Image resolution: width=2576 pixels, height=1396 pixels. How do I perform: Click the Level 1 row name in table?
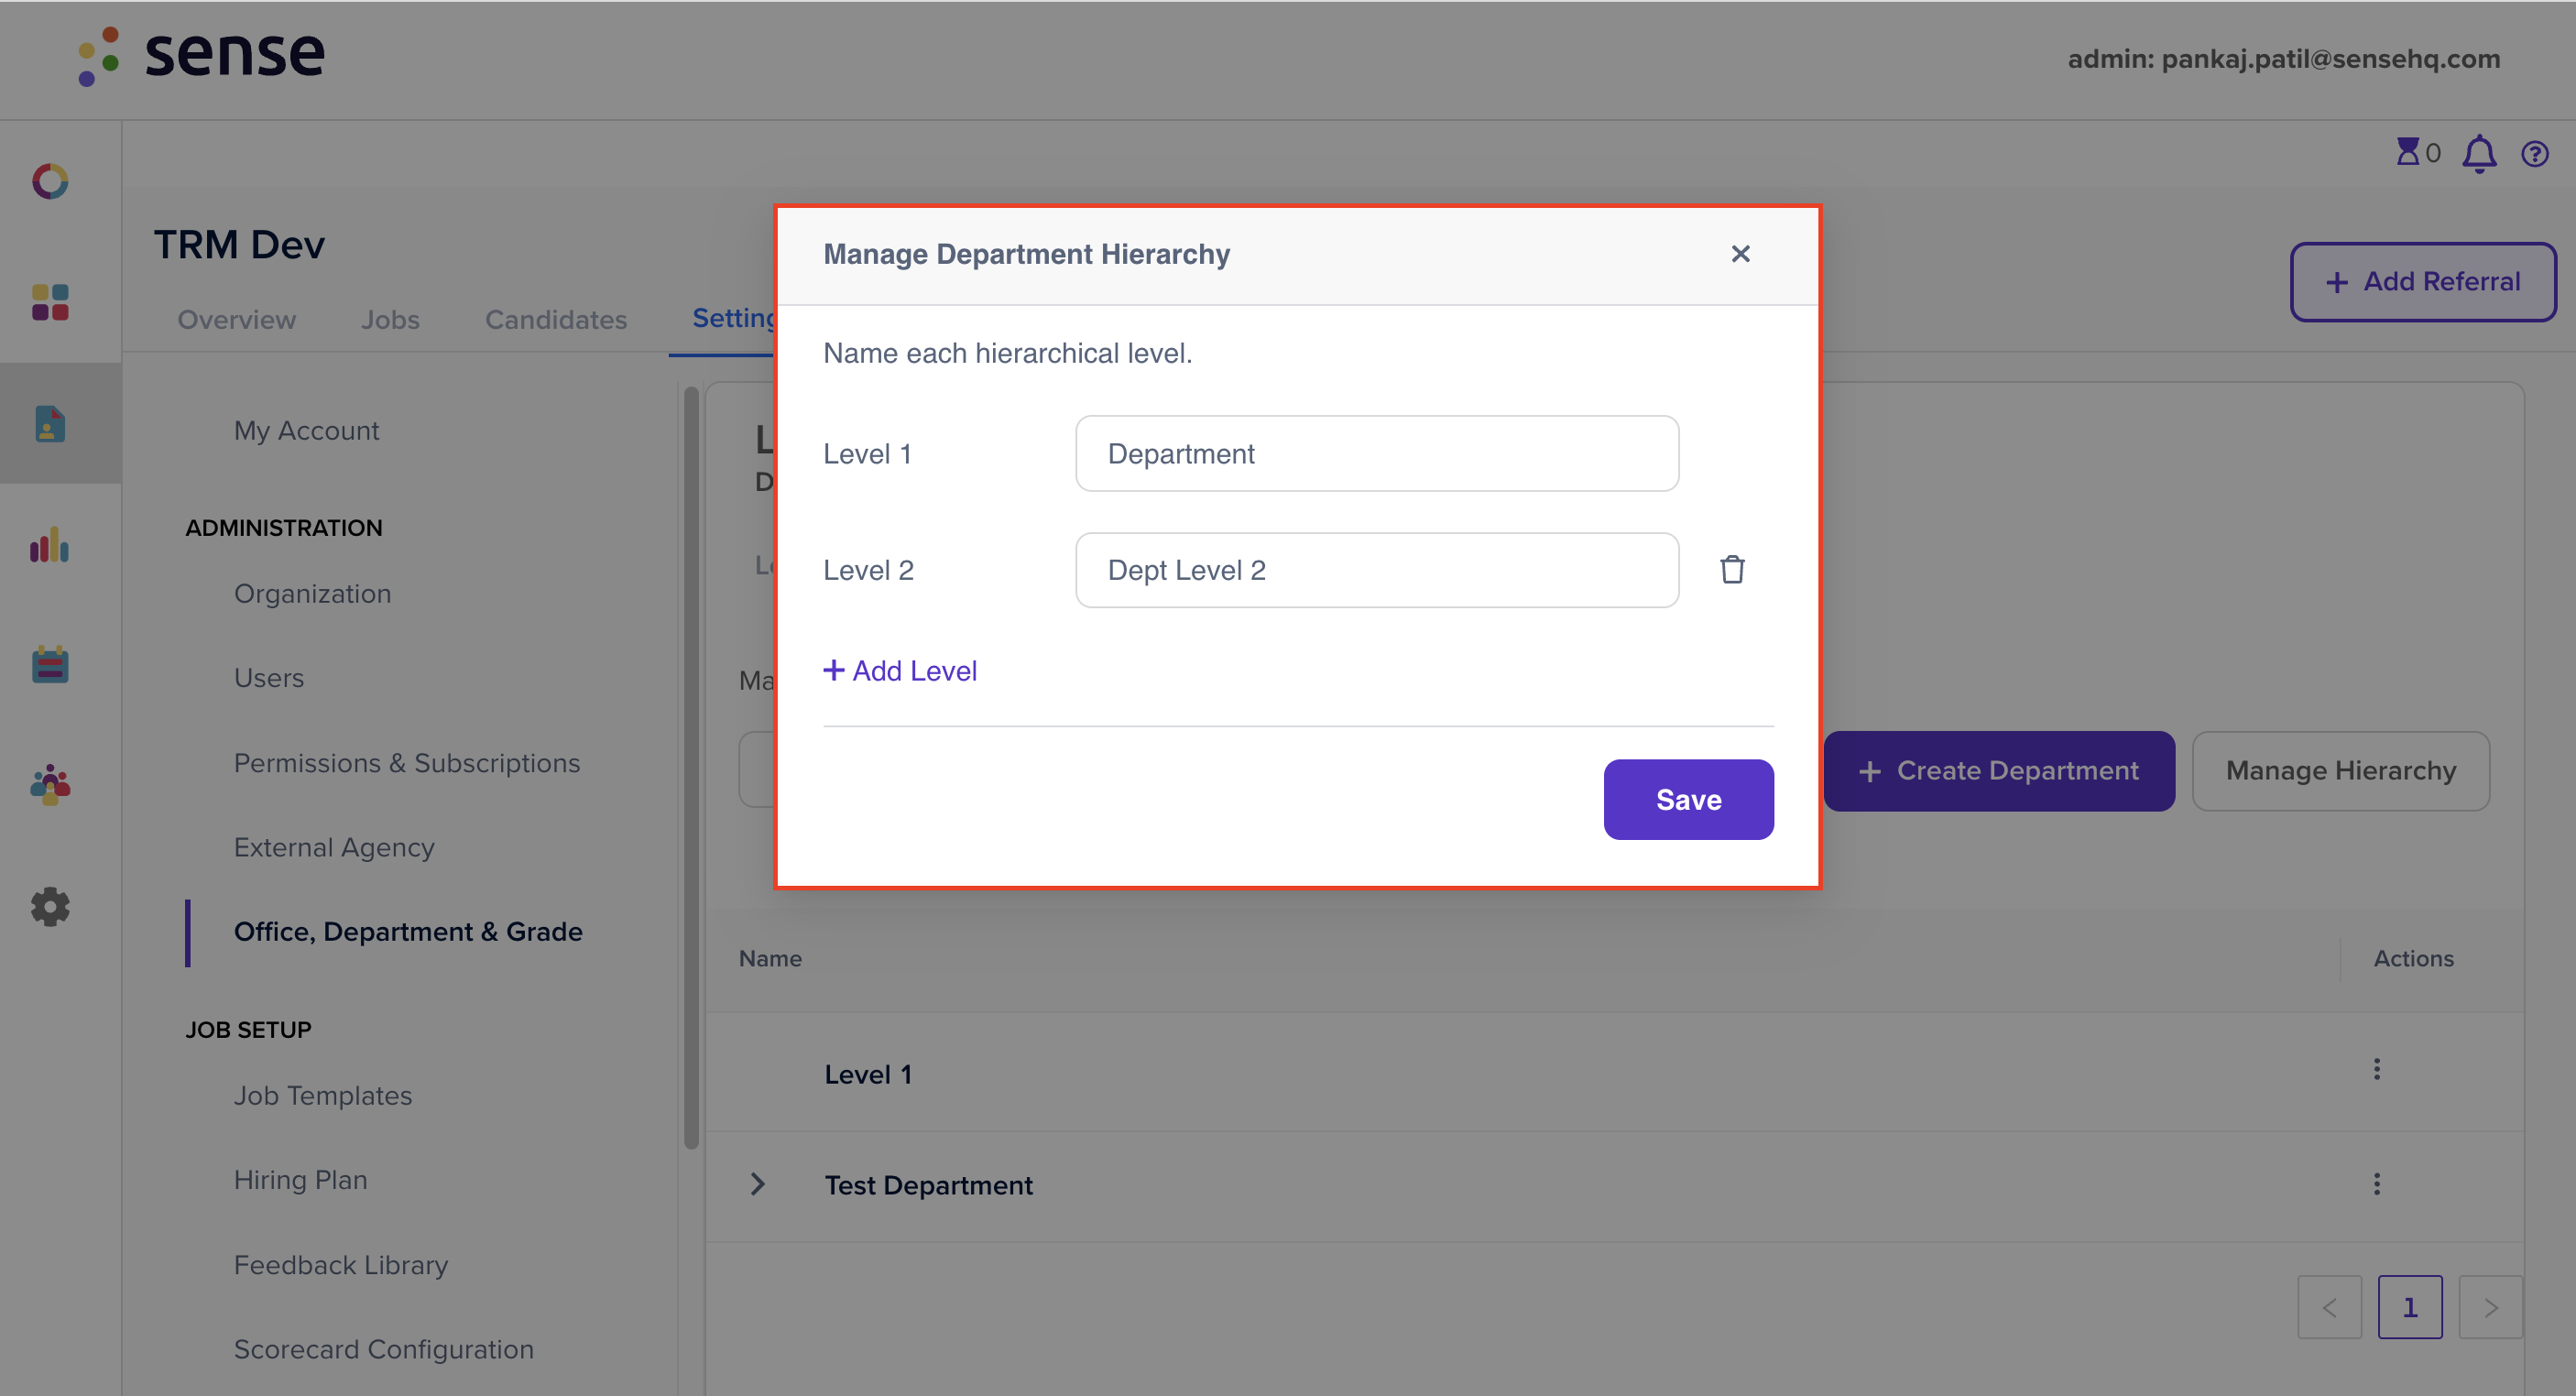coord(868,1074)
